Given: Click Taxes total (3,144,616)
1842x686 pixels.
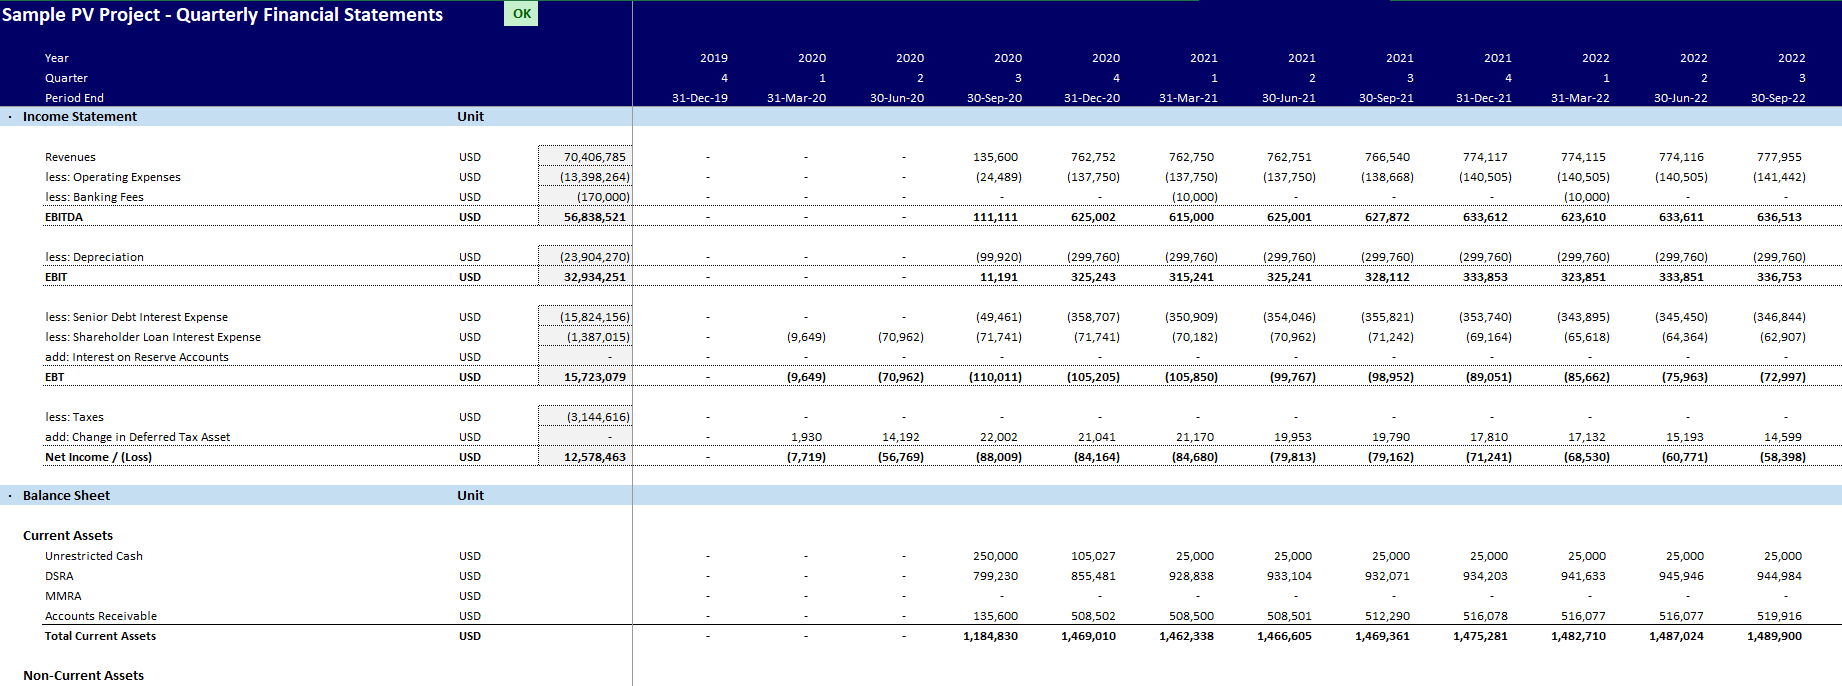Looking at the screenshot, I should [x=585, y=417].
